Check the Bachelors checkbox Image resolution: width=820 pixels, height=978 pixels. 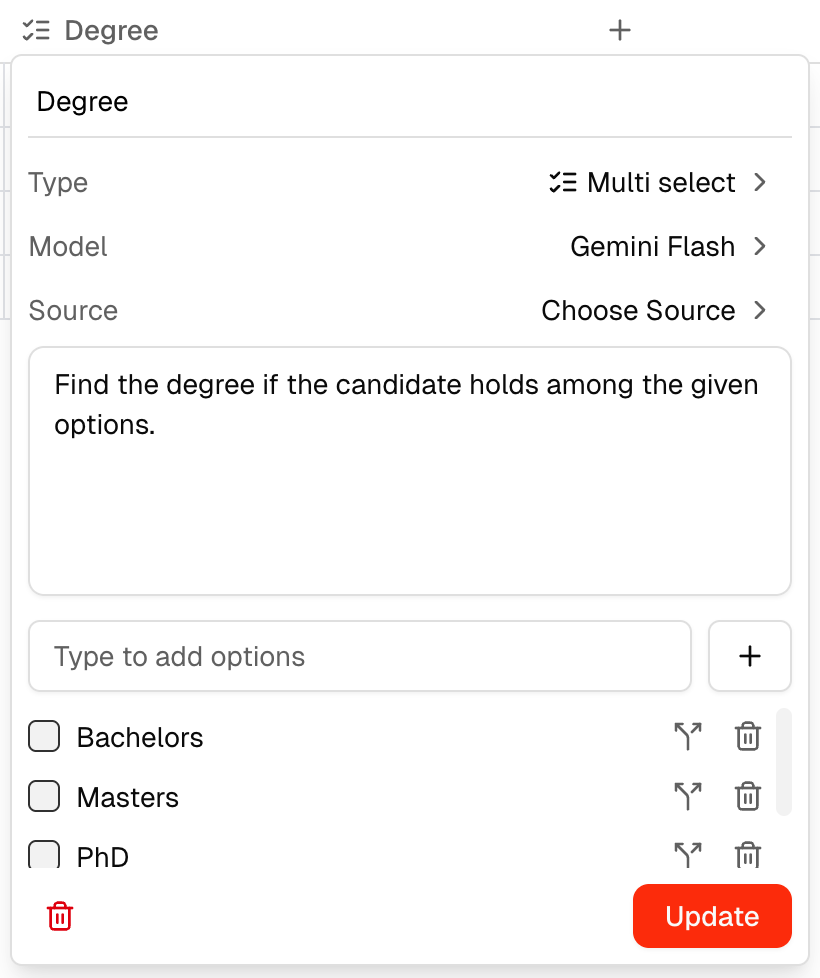click(x=44, y=737)
